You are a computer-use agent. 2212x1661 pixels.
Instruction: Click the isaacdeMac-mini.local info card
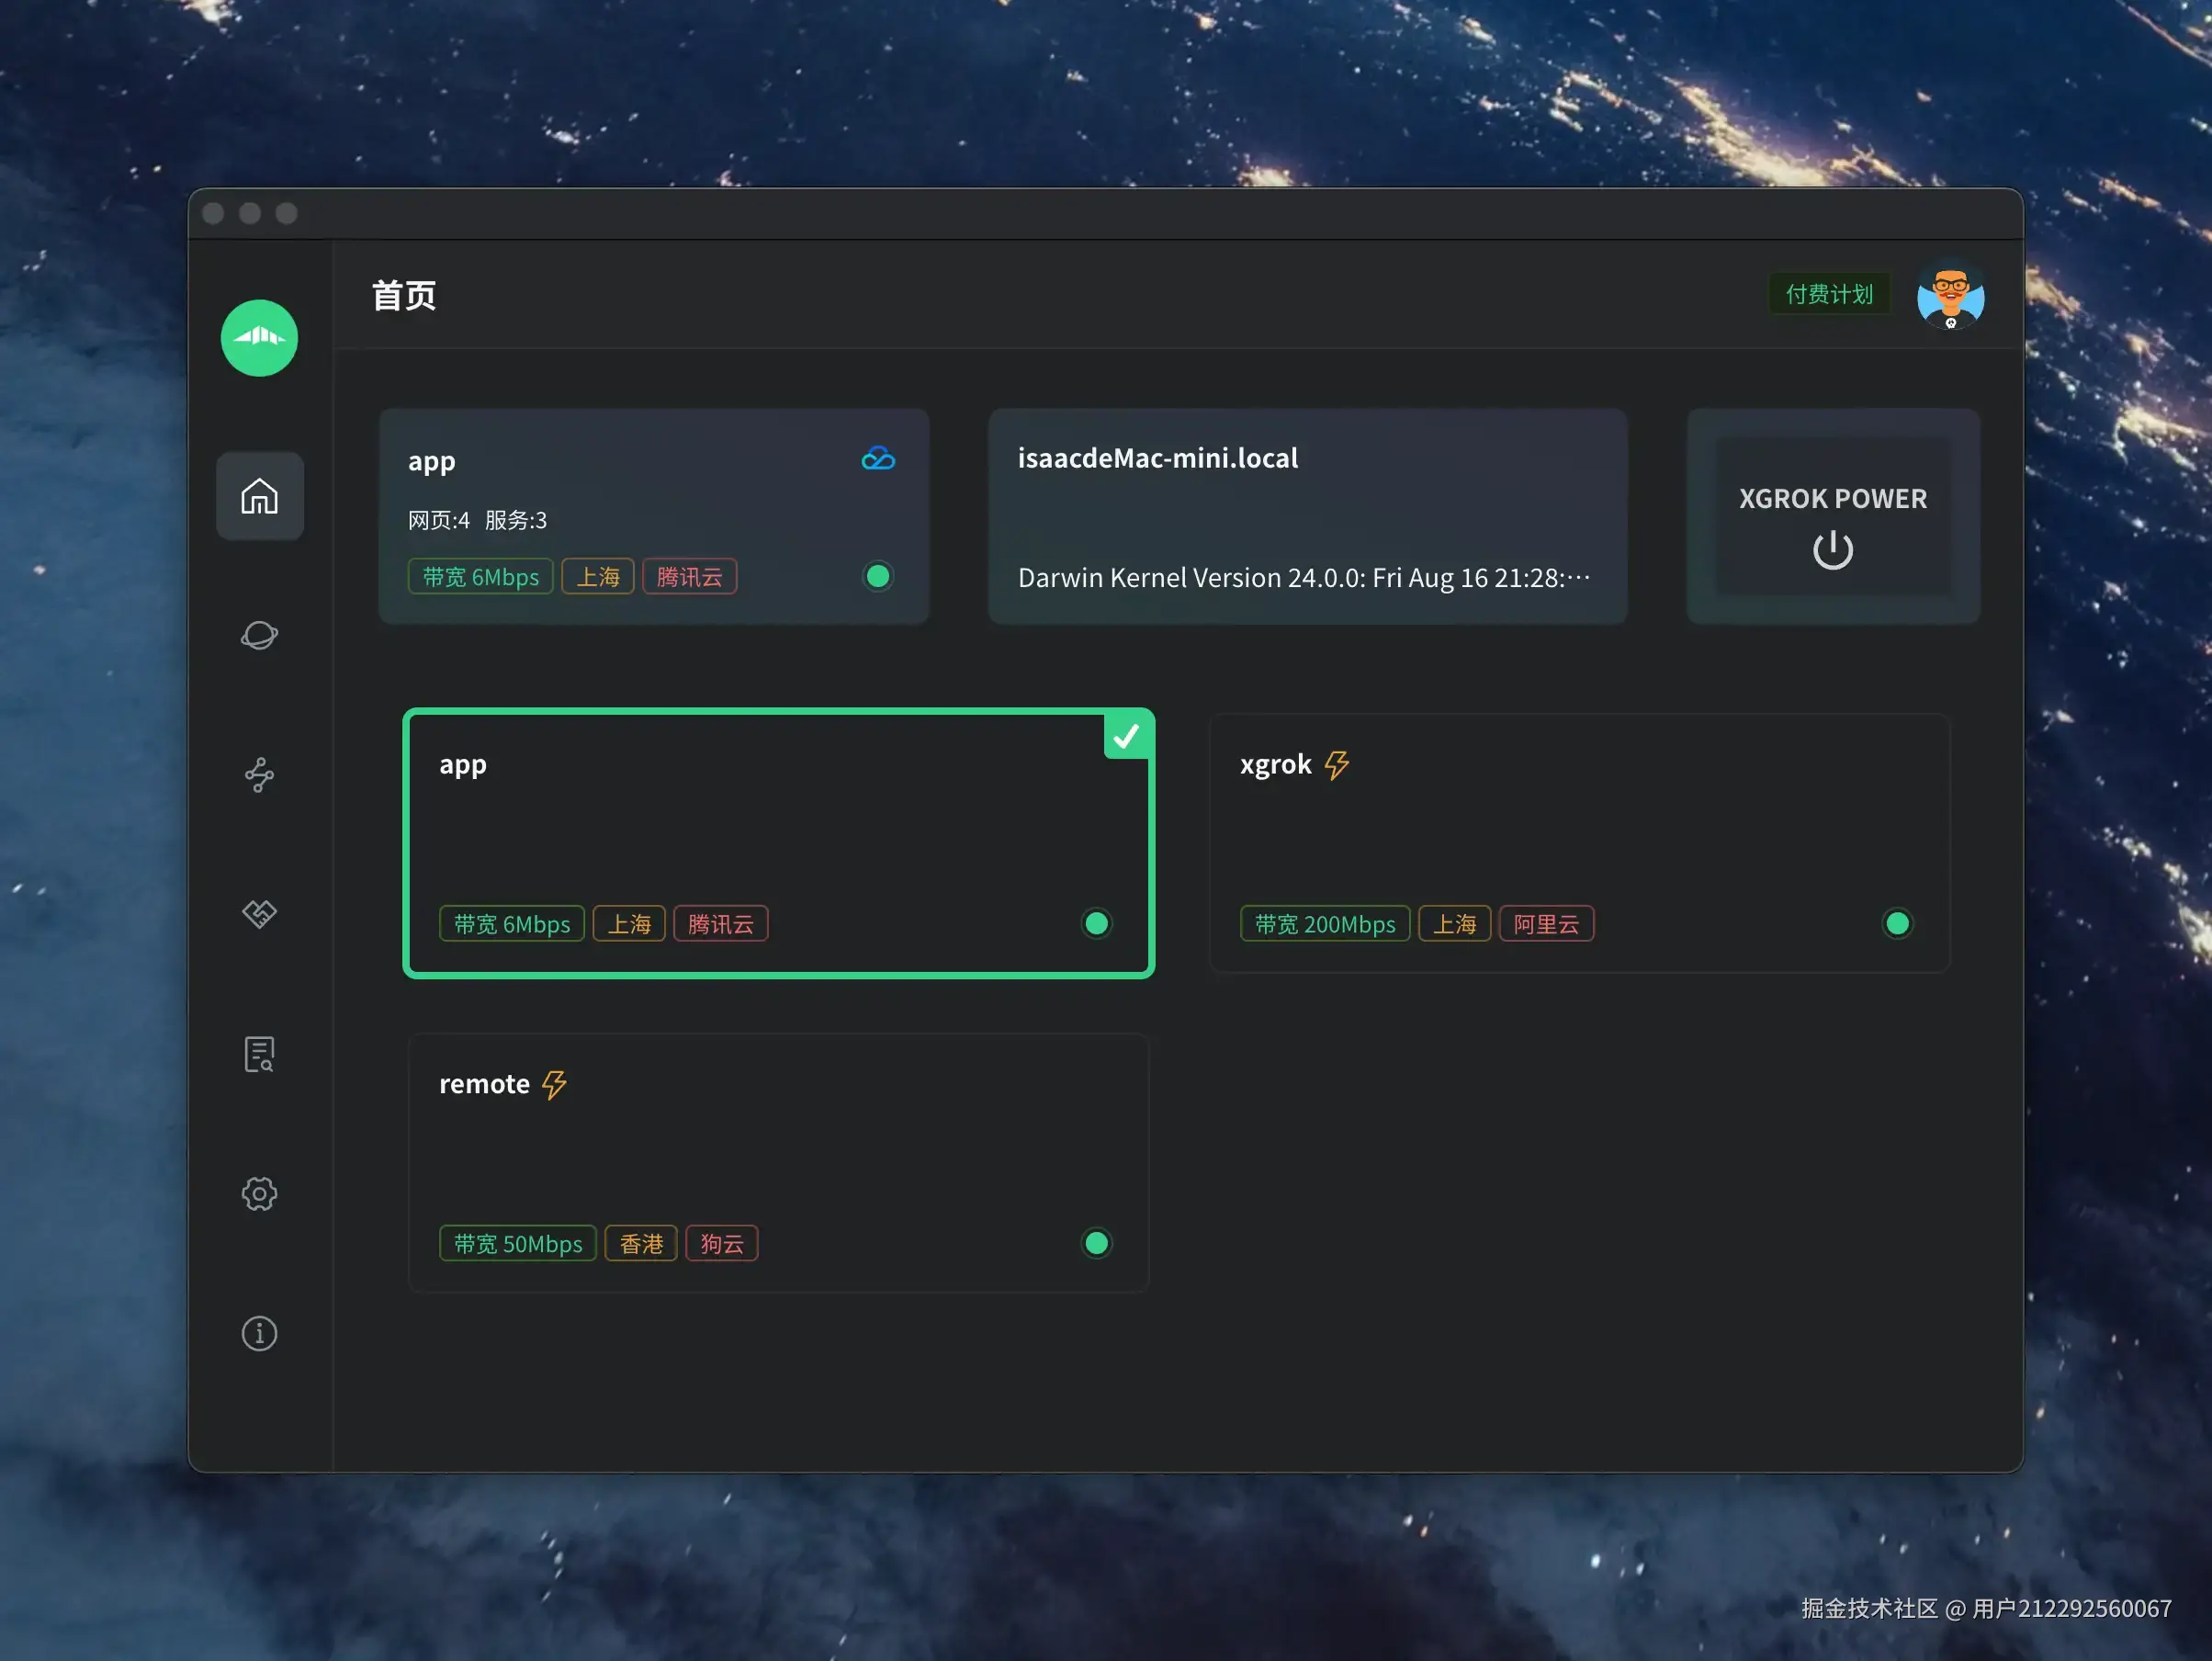coord(1306,517)
